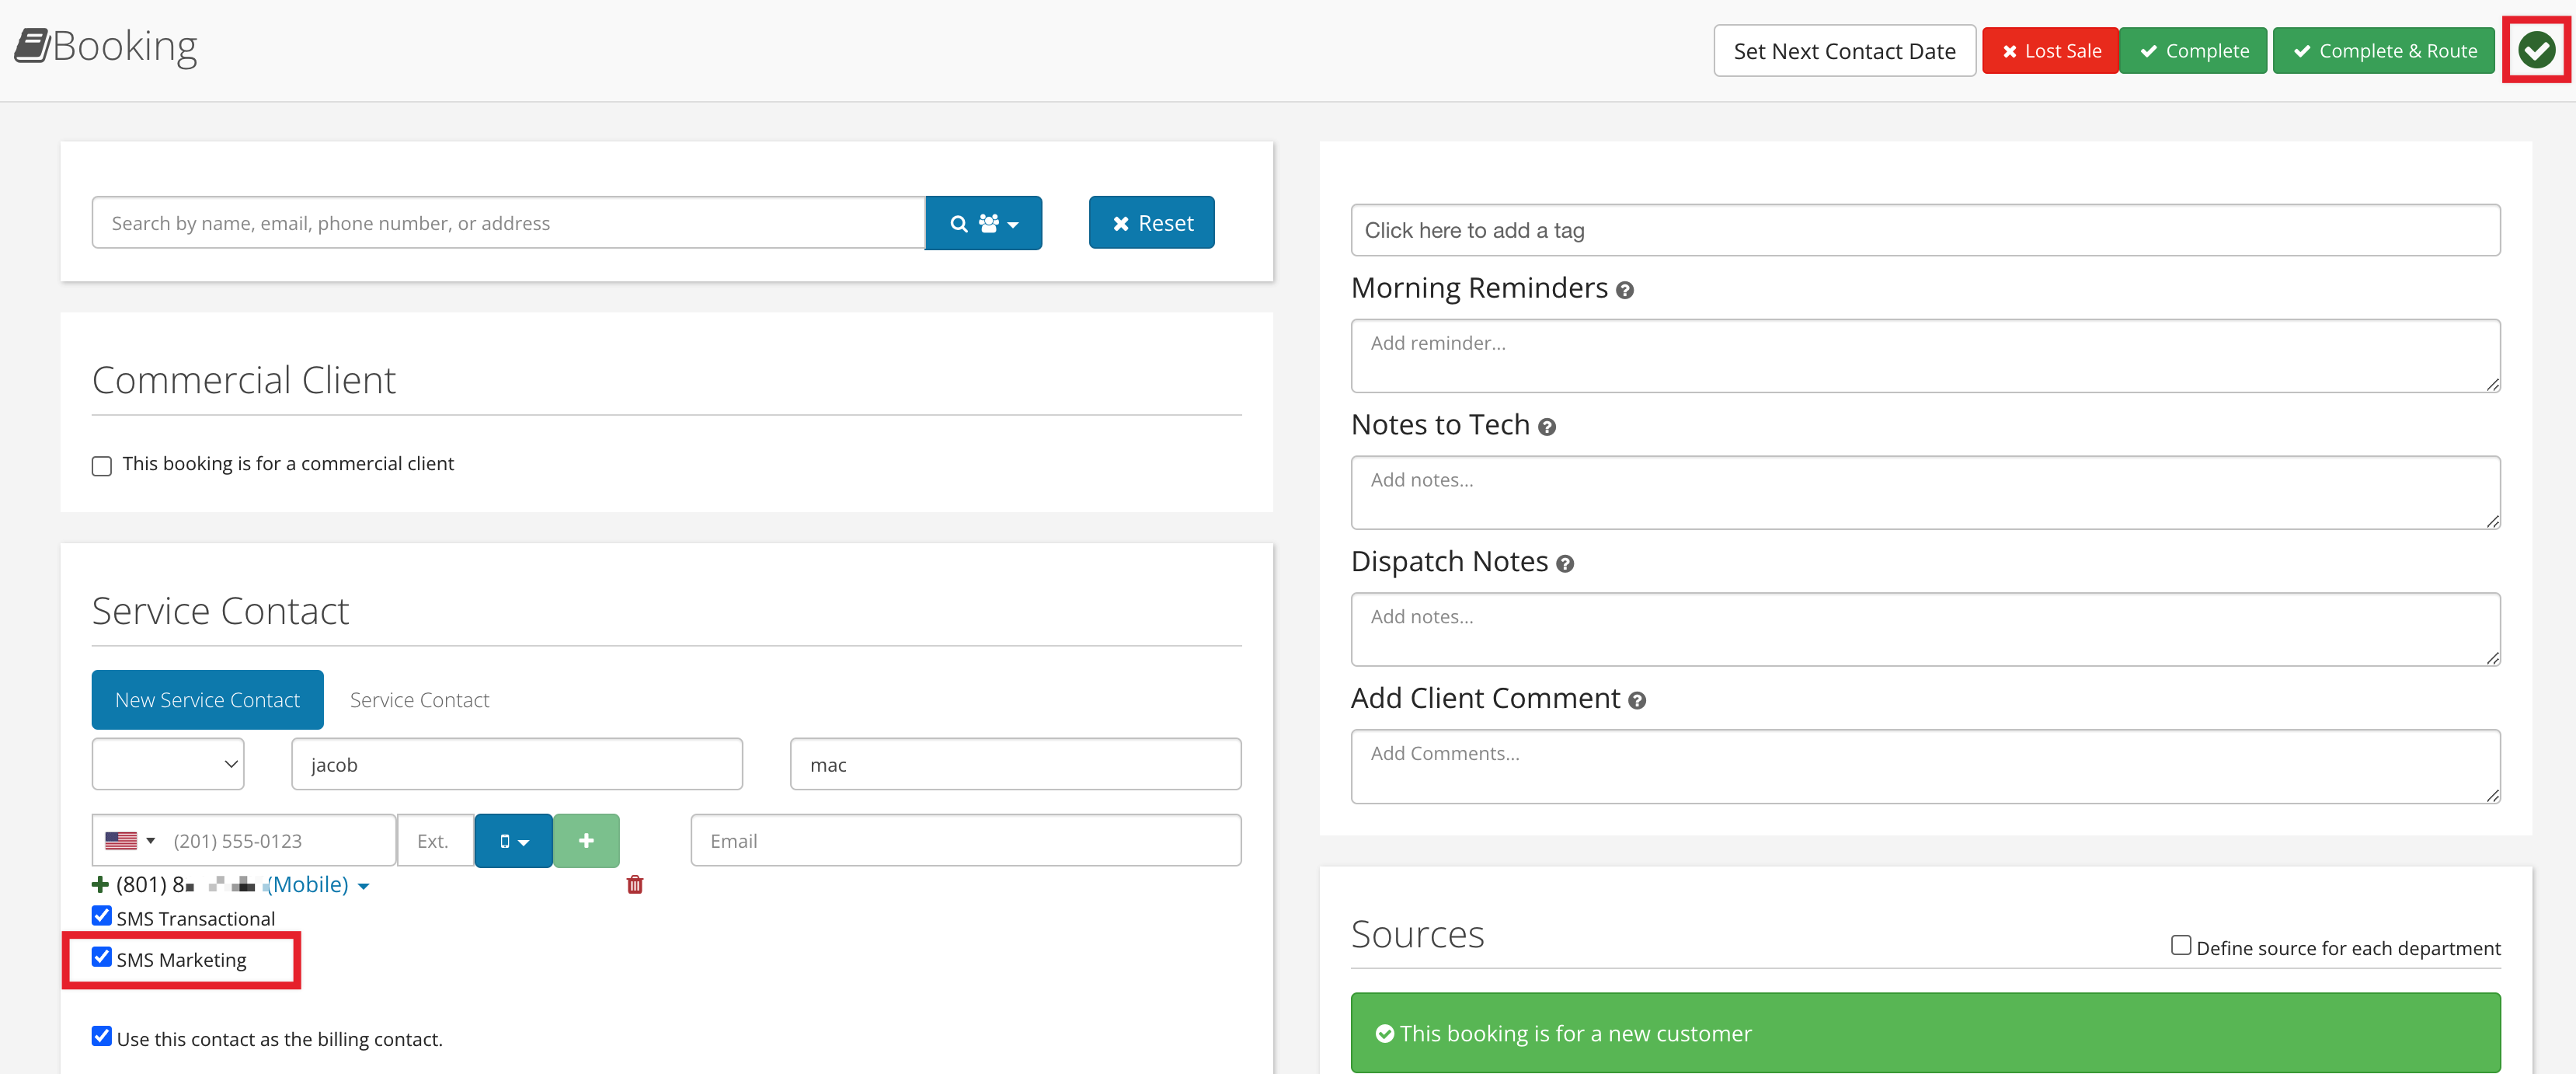Viewport: 2576px width, 1074px height.
Task: Click the Notes to Tech help icon
Action: [x=1547, y=428]
